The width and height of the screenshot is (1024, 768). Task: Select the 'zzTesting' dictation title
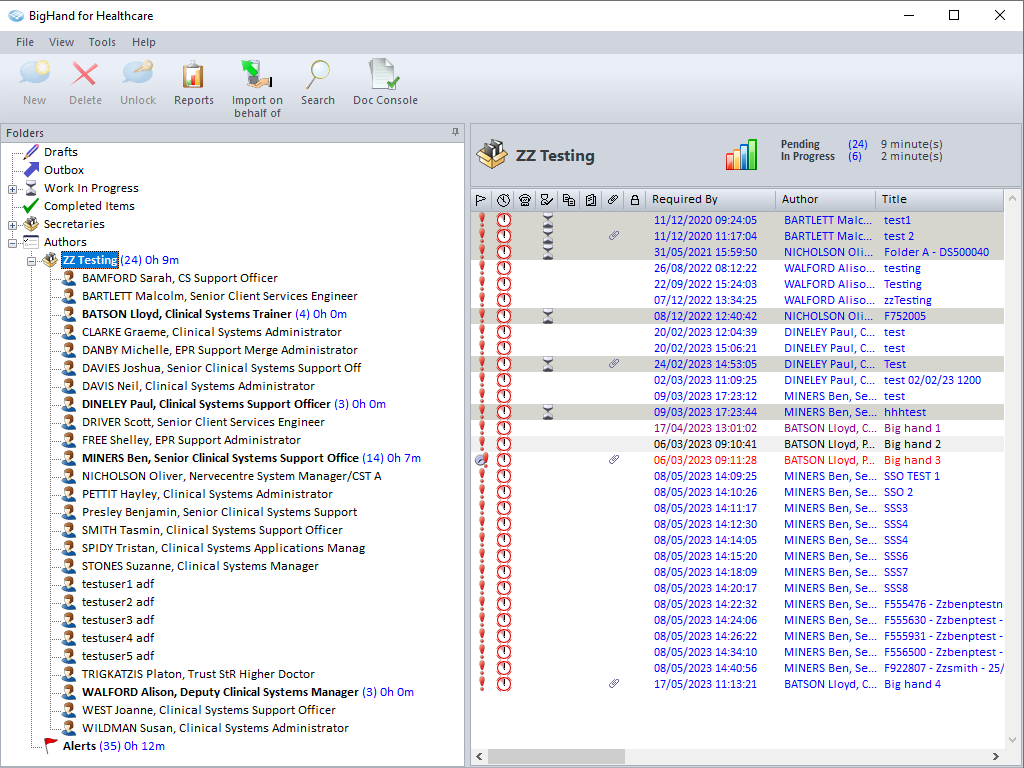pyautogui.click(x=907, y=300)
